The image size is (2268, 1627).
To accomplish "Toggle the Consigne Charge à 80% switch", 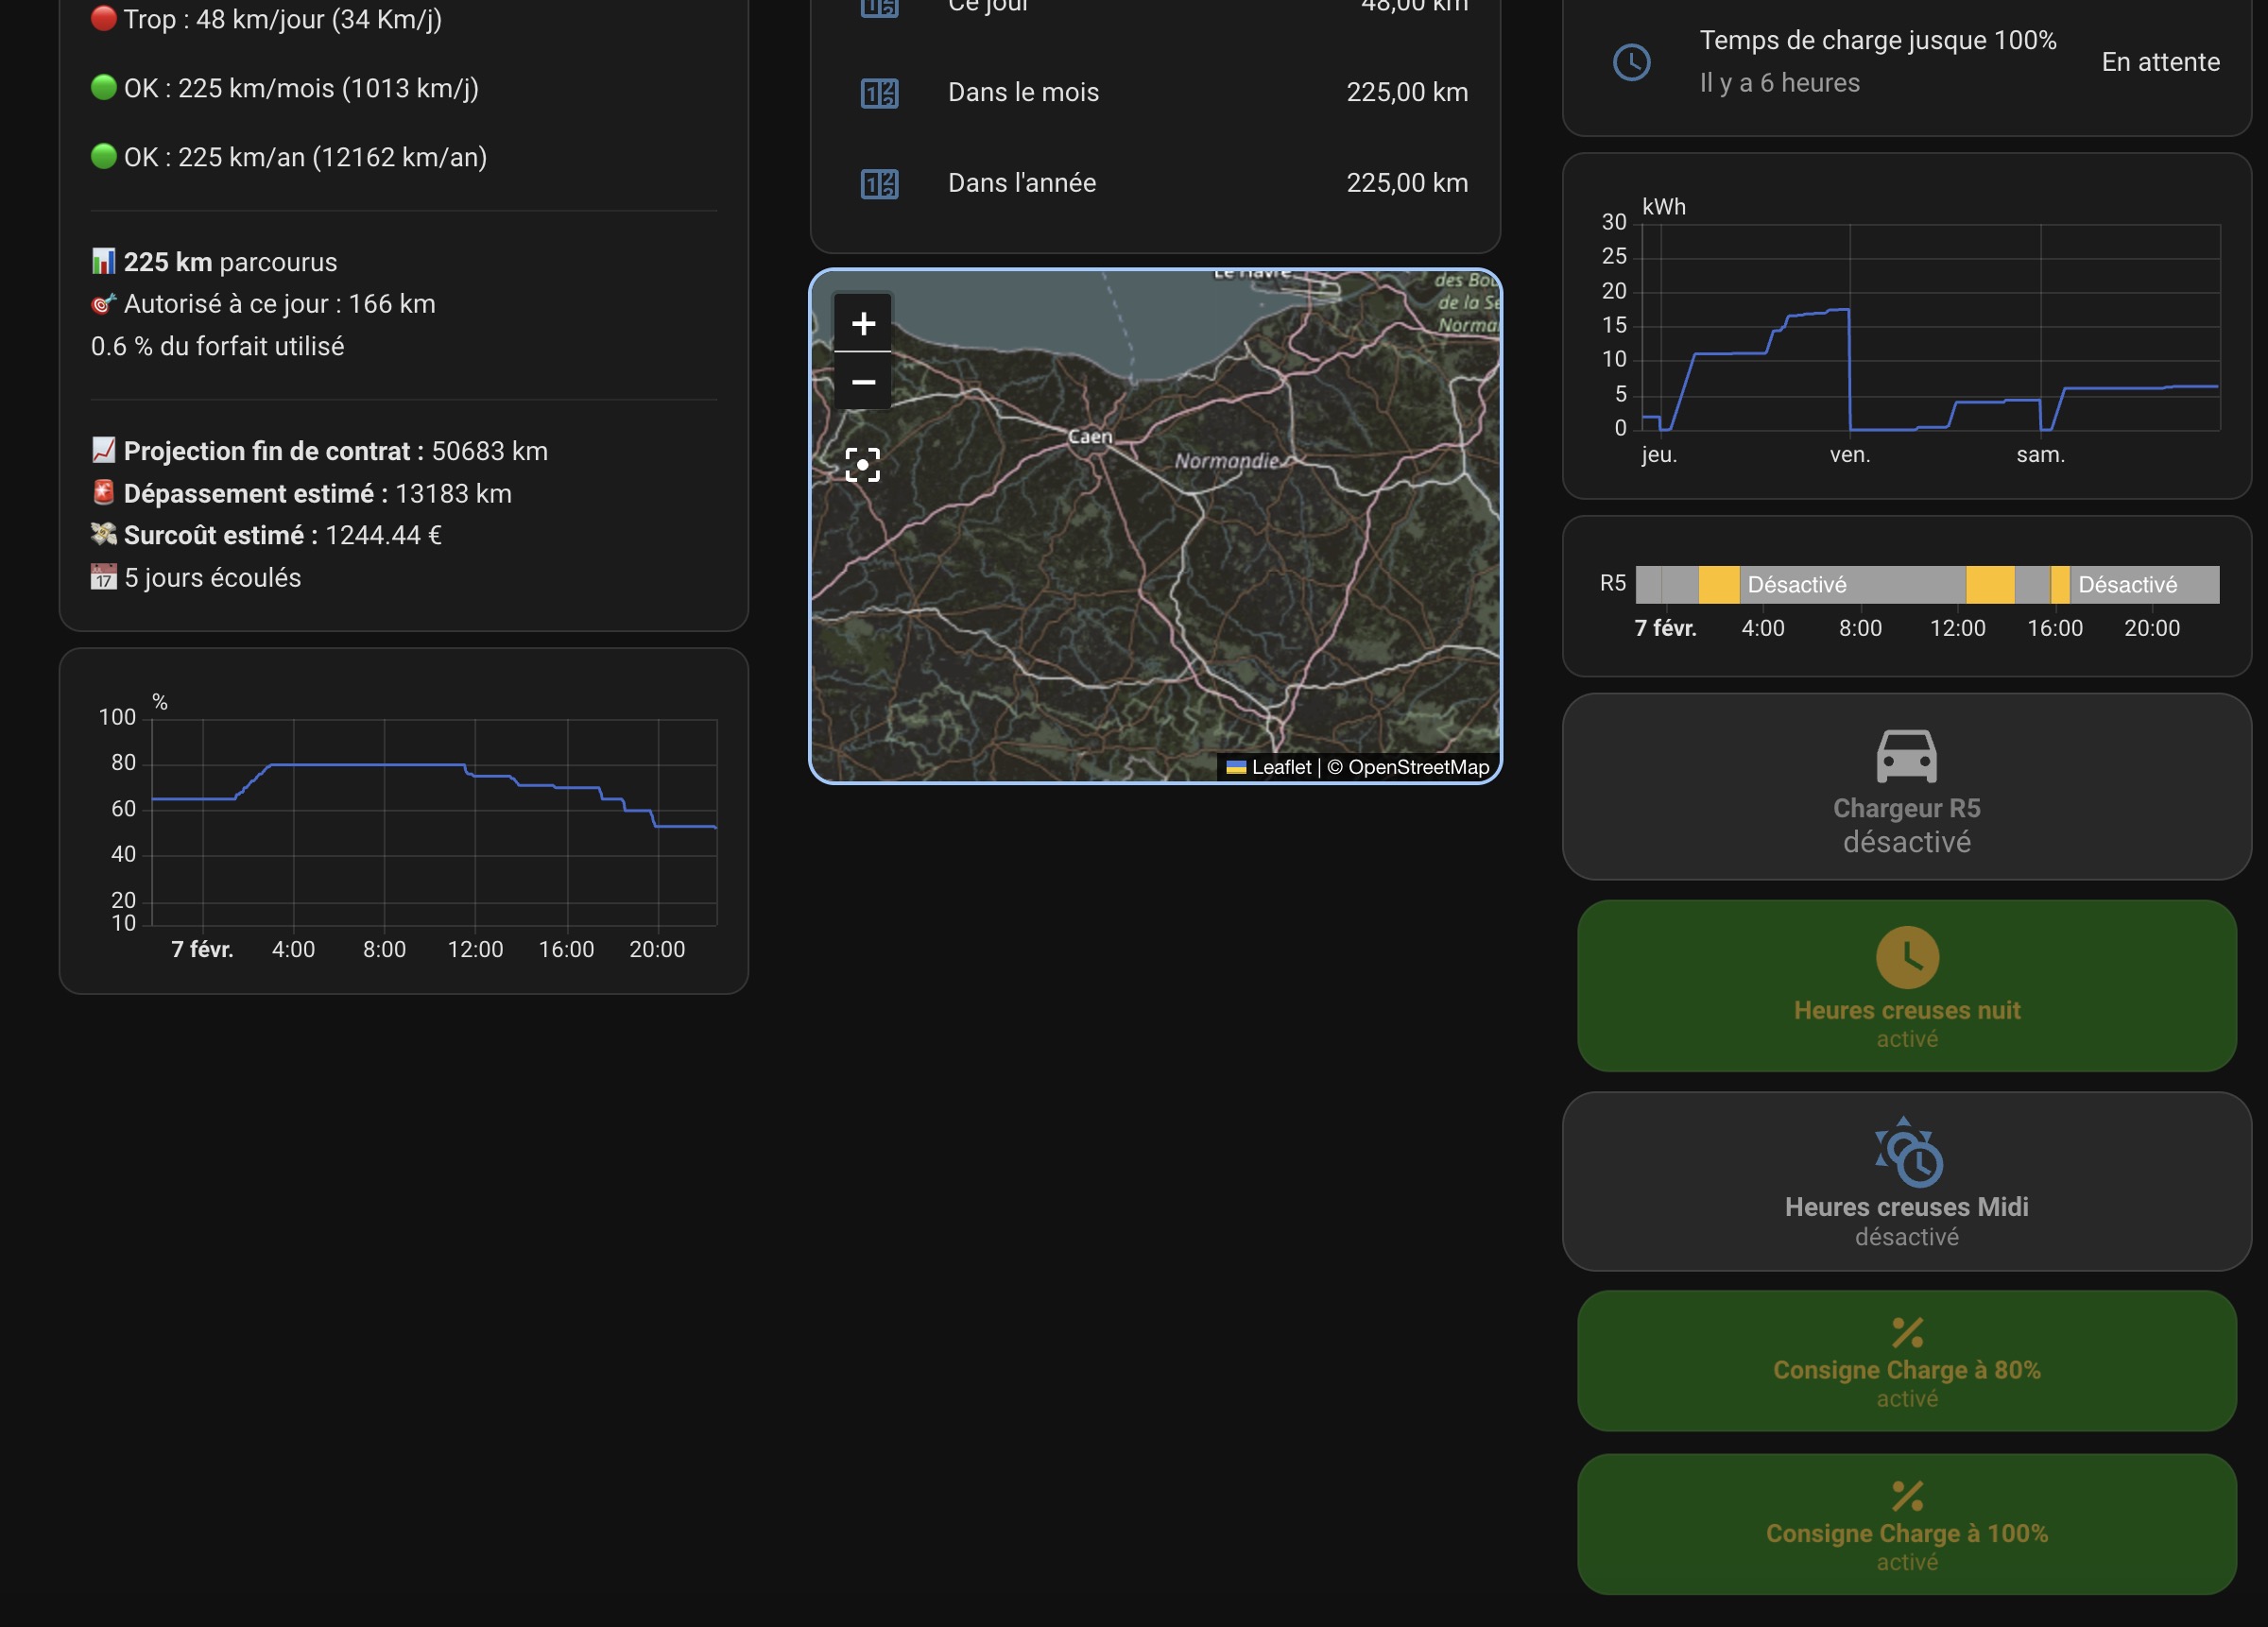I will pos(1906,1370).
